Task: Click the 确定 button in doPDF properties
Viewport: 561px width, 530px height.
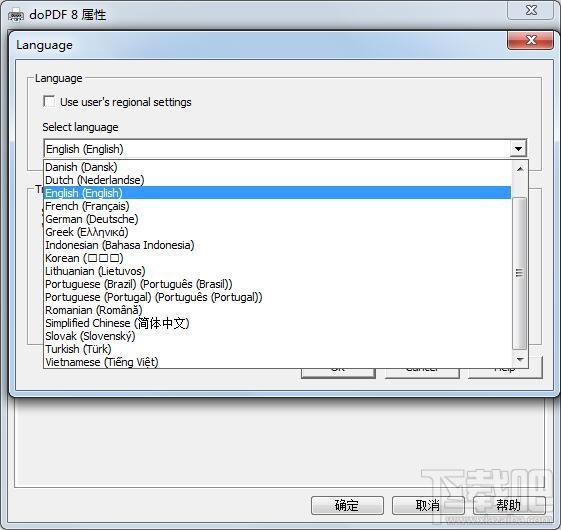Action: [347, 505]
